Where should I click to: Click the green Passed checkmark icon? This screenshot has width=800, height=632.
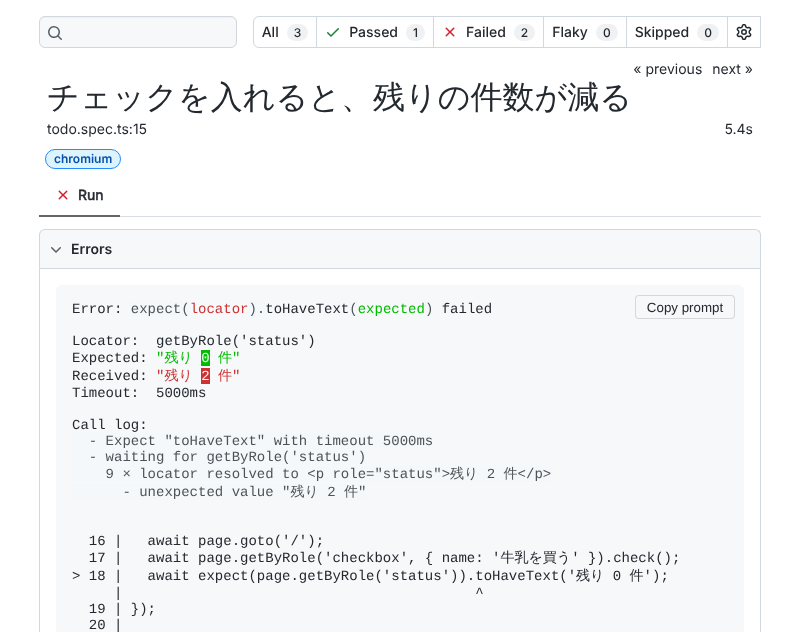coord(333,33)
